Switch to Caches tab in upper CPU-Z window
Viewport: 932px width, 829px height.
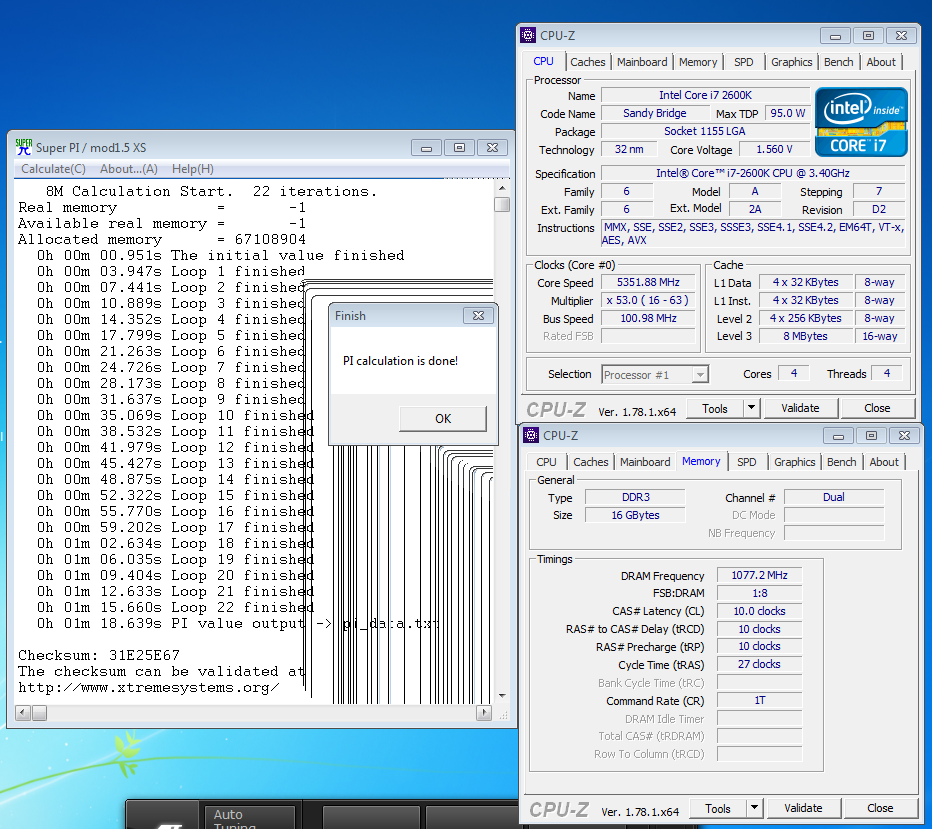[x=587, y=62]
